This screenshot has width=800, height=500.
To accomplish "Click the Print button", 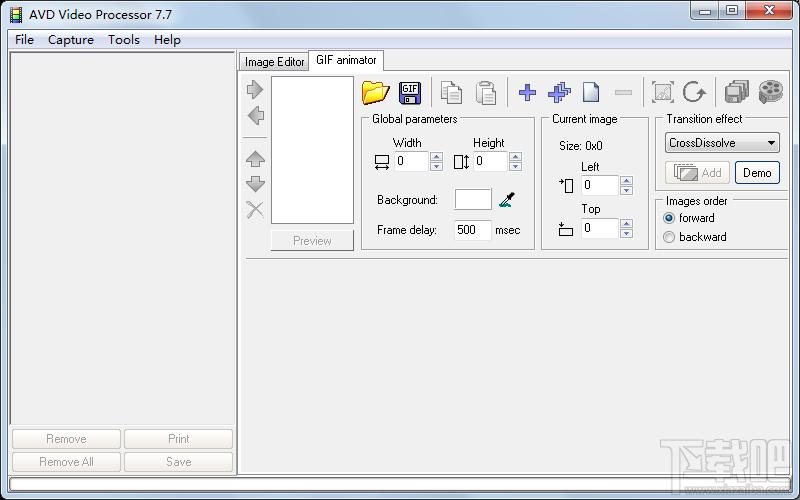I will 179,439.
